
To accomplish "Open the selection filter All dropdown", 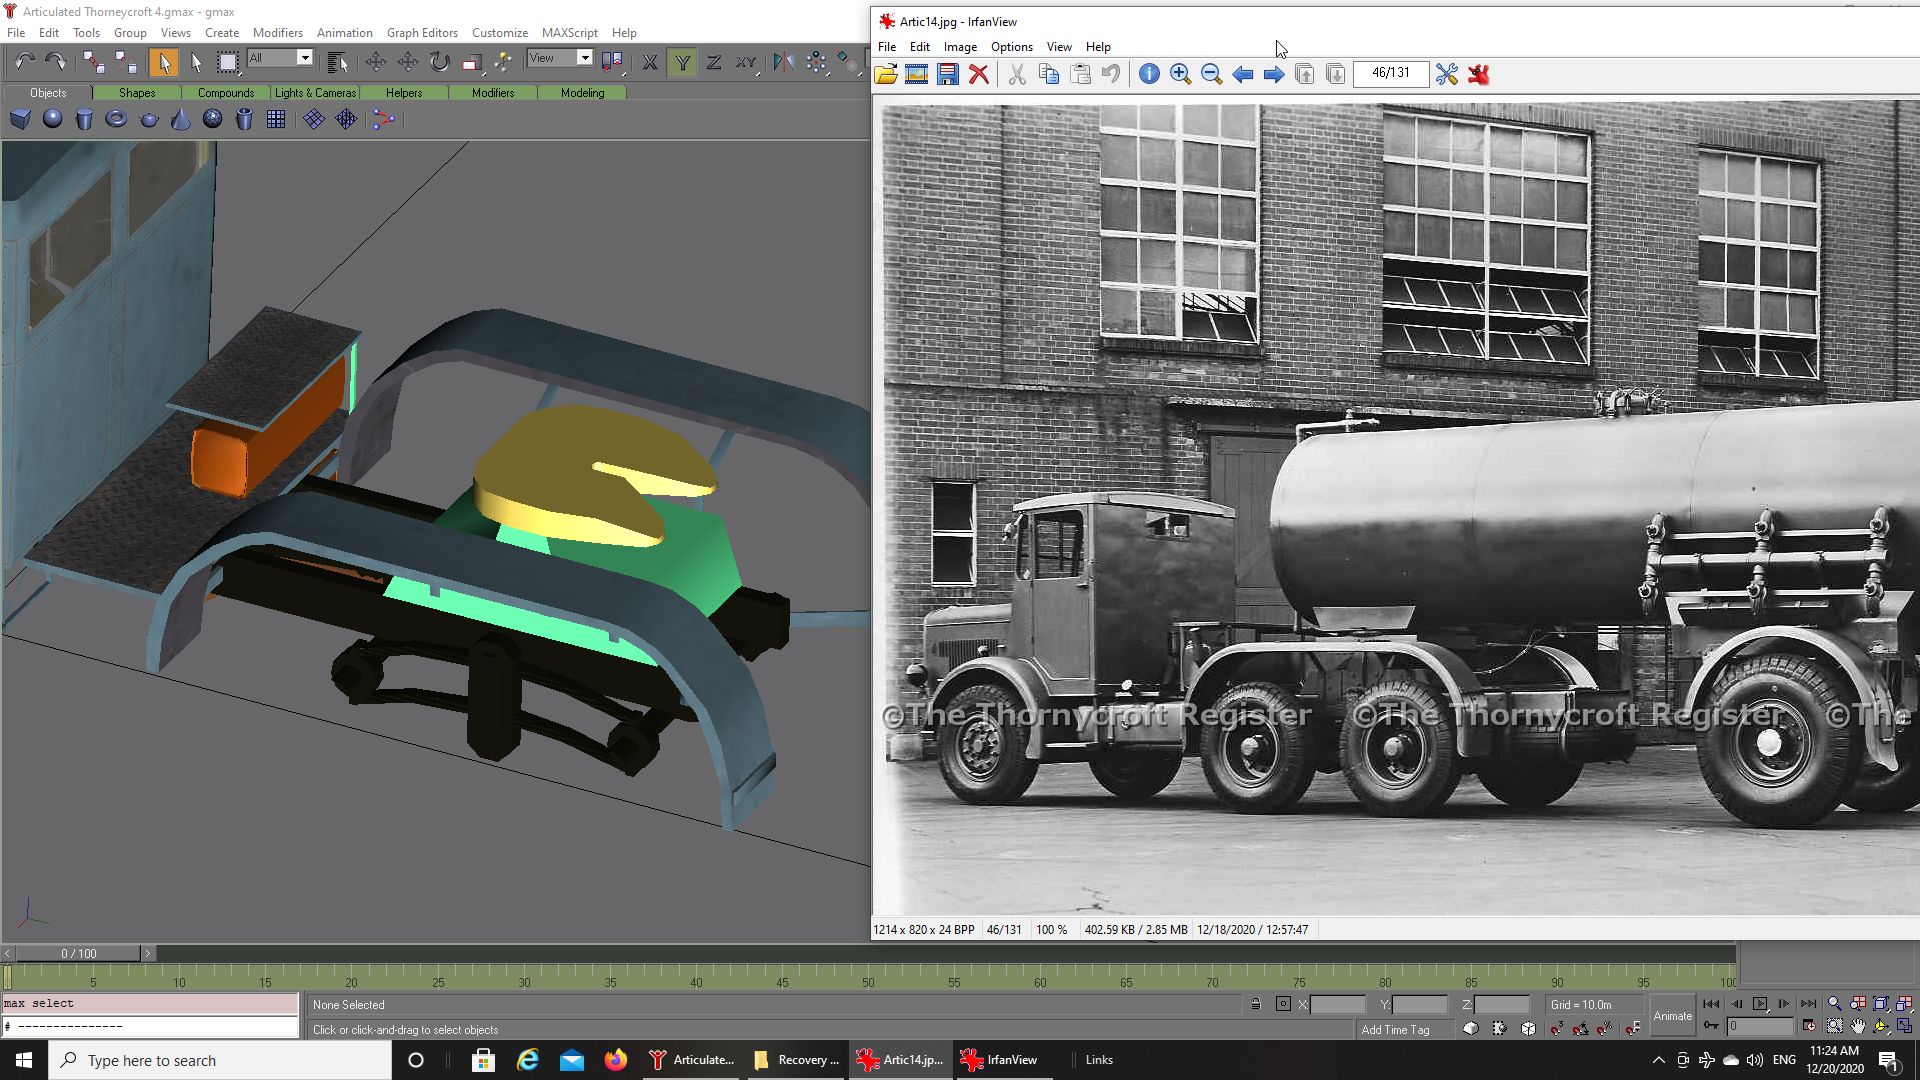I will click(x=281, y=58).
